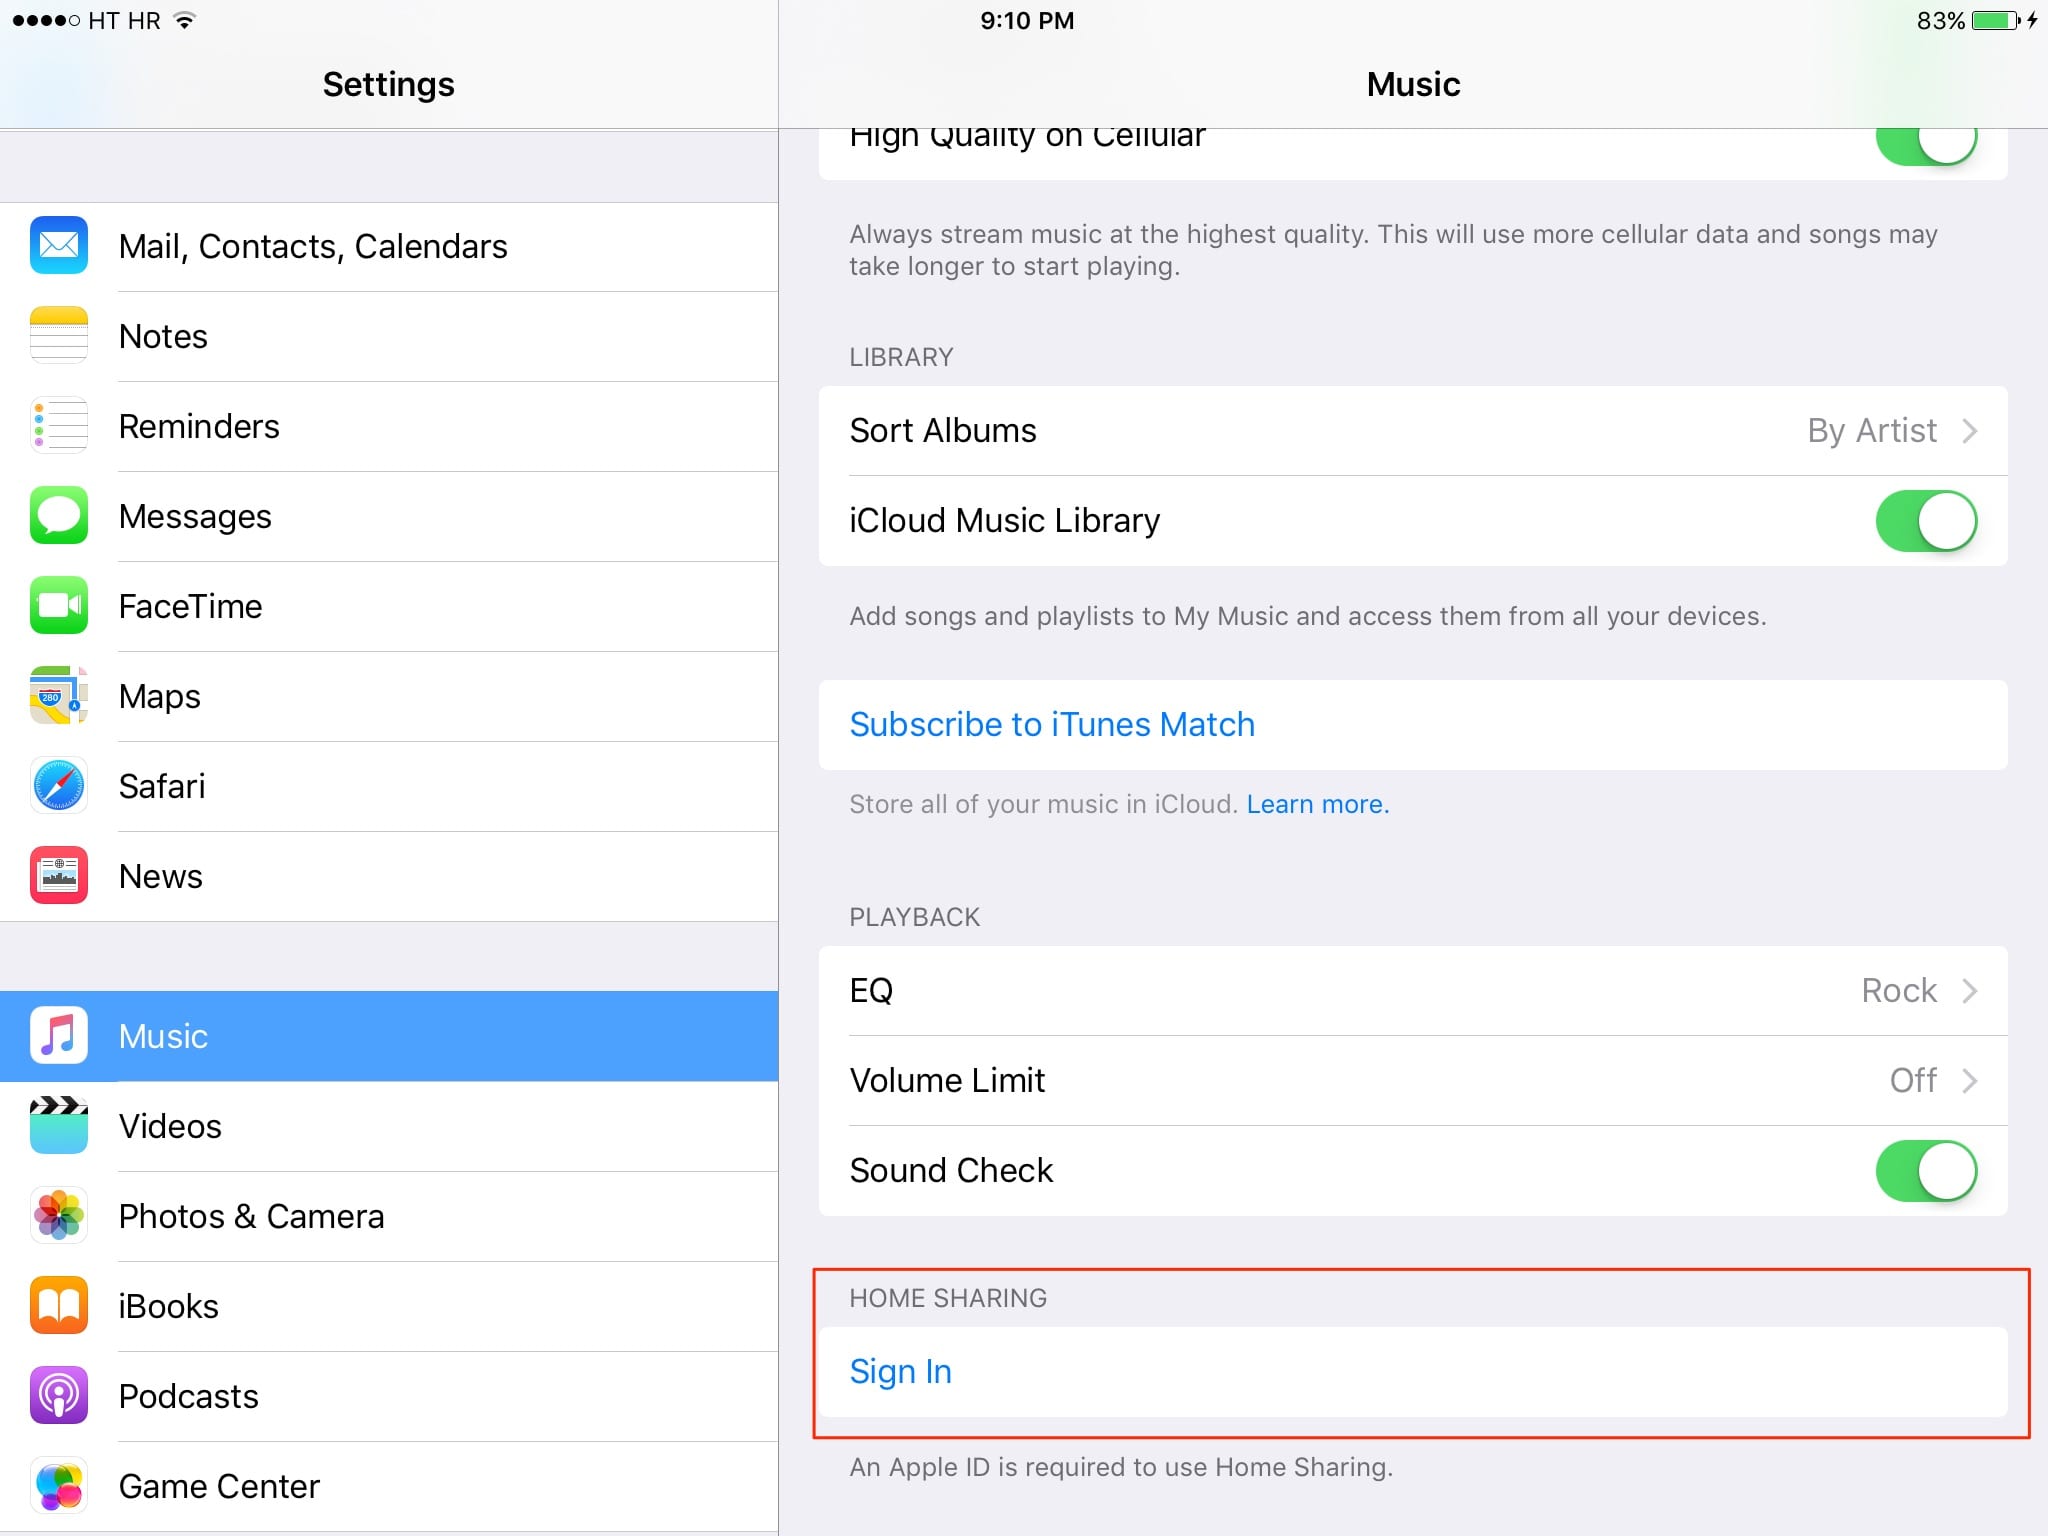
Task: Select the green FaceTime camera icon
Action: point(59,606)
